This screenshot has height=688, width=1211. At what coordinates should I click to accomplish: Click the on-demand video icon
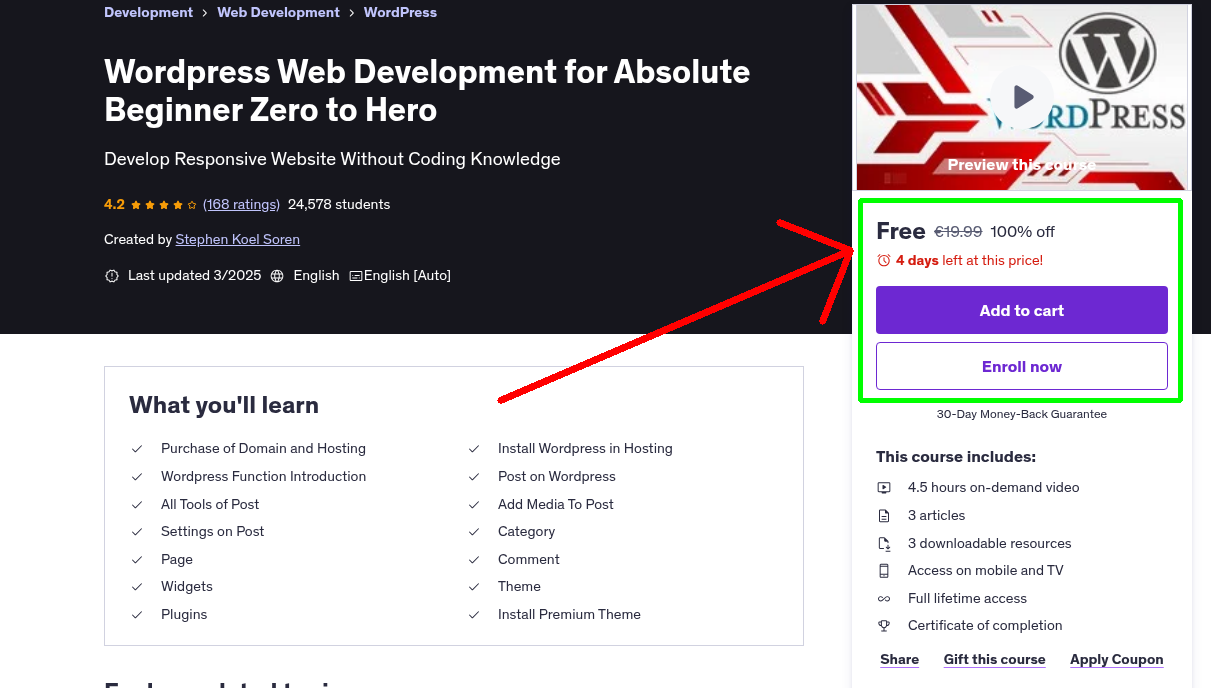click(884, 488)
